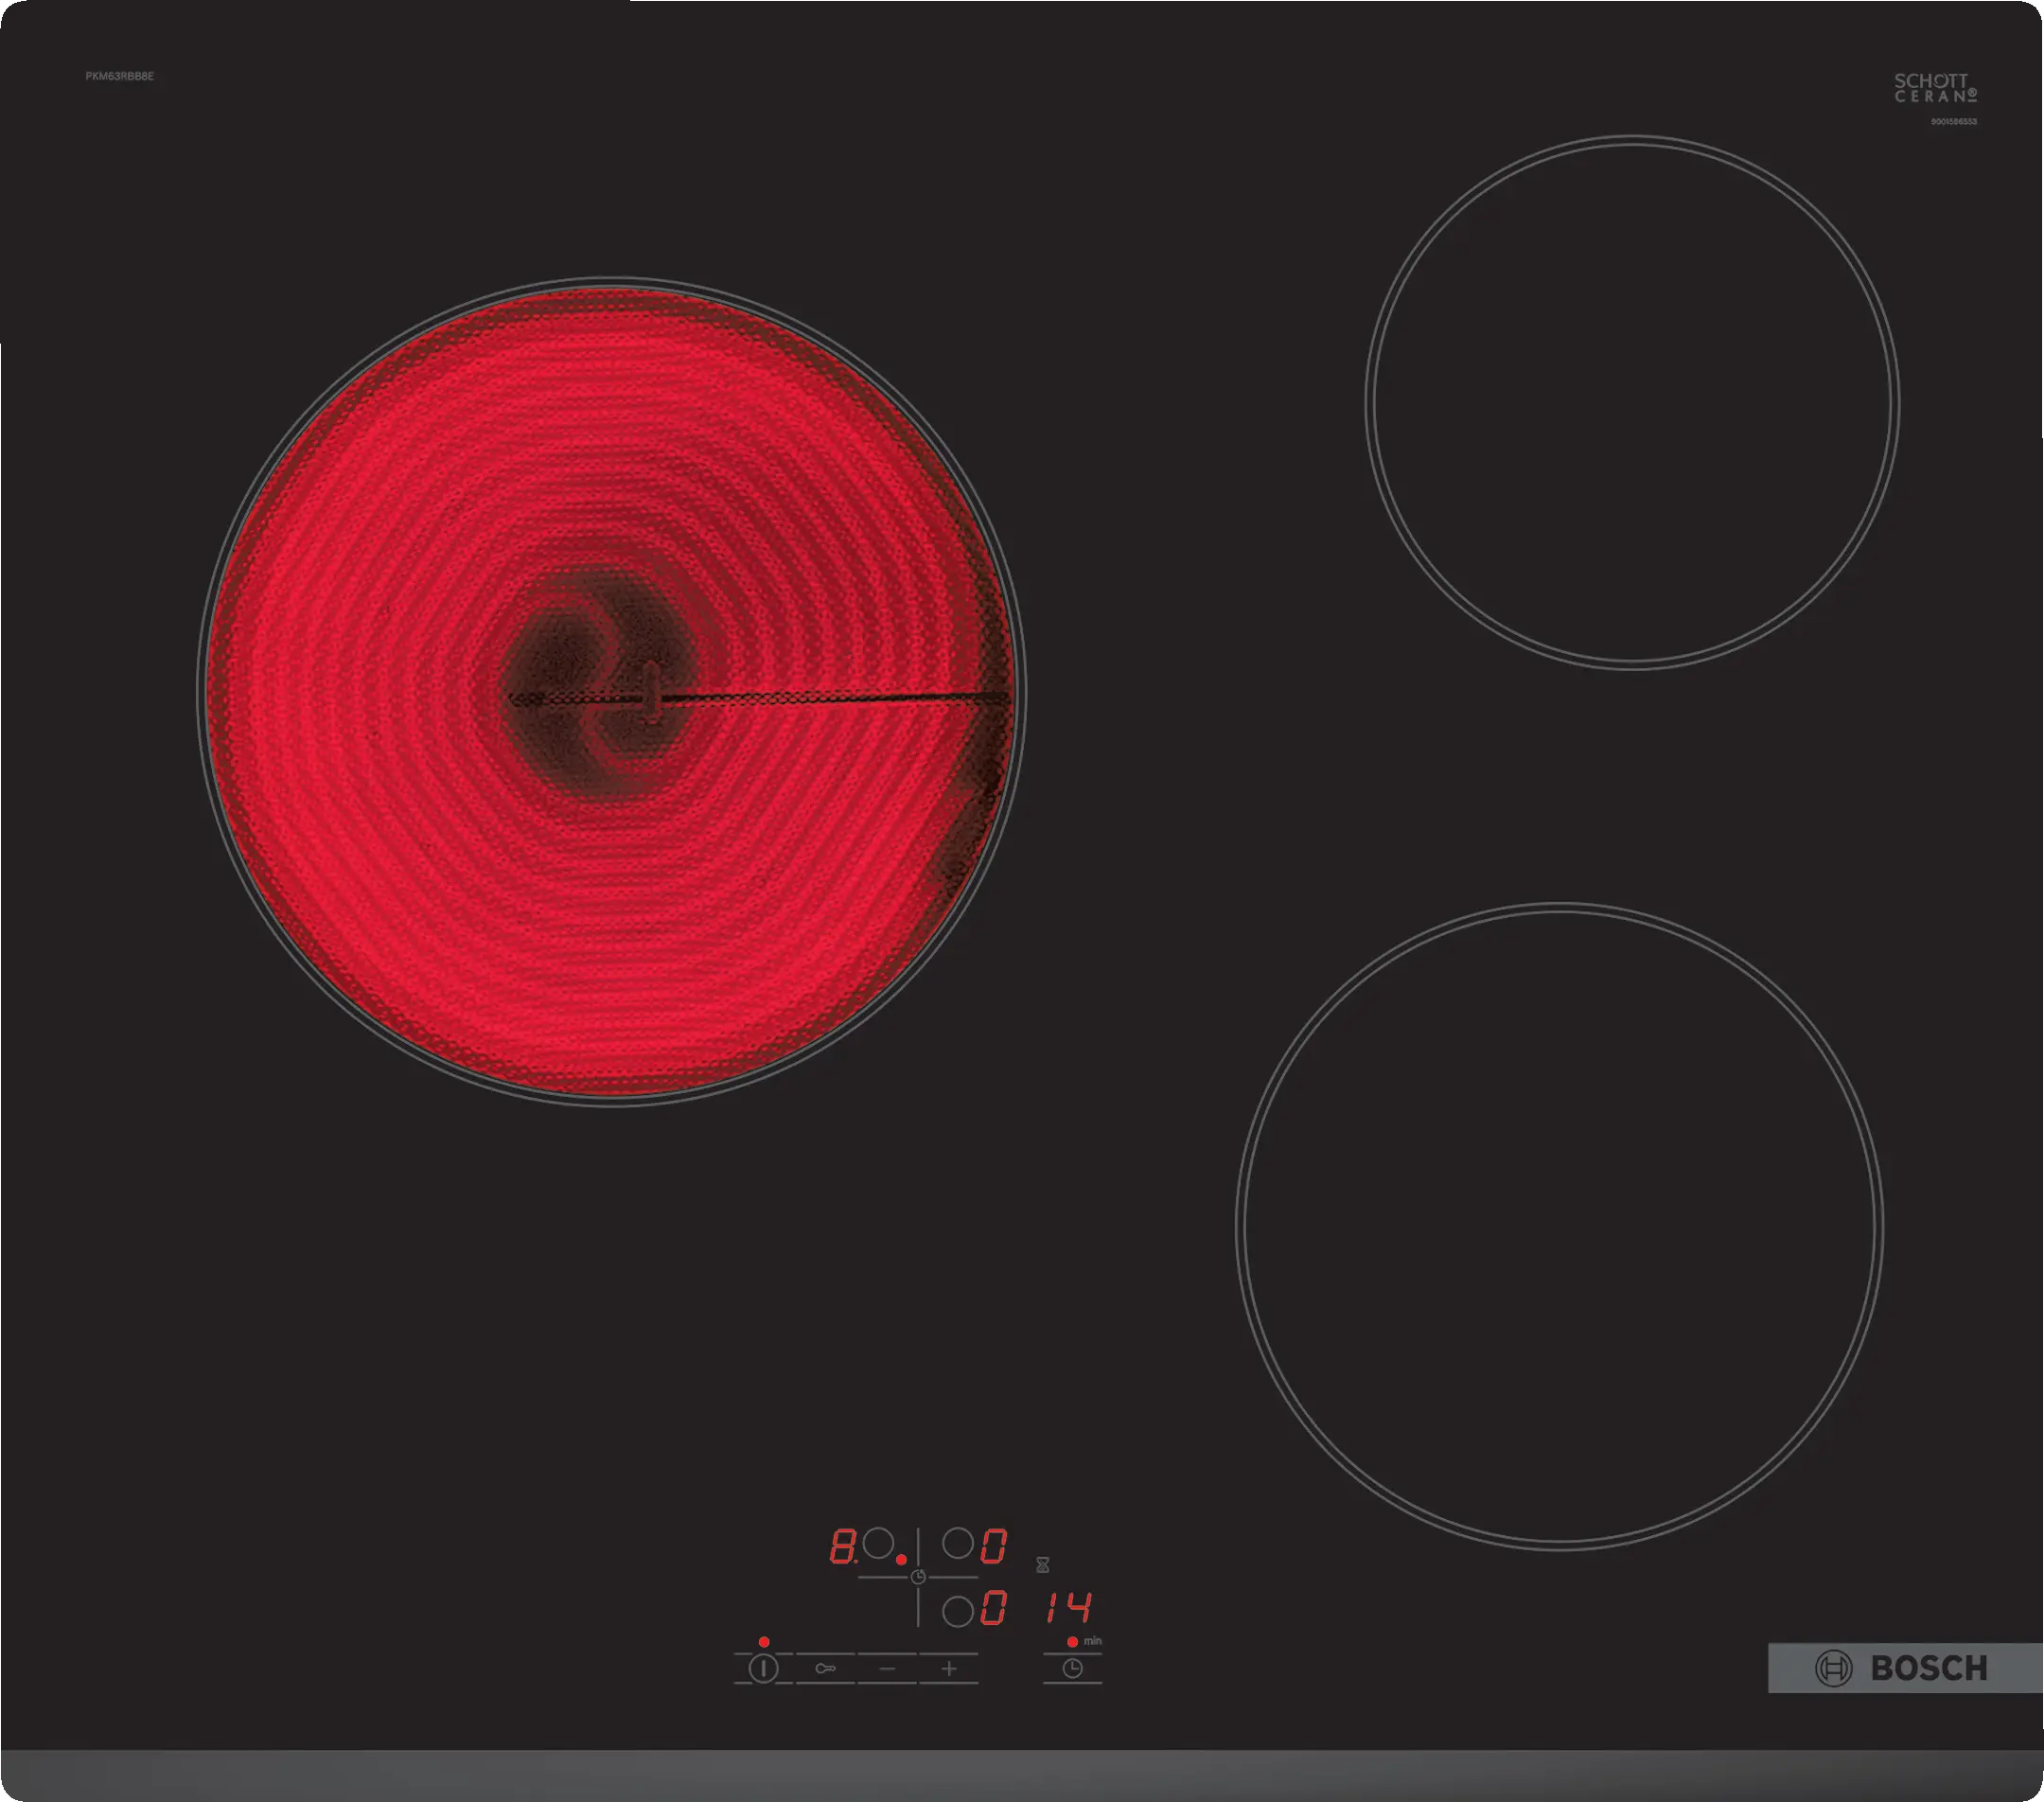Click the Schott Ceran logo
The image size is (2044, 1802).
pyautogui.click(x=1935, y=88)
